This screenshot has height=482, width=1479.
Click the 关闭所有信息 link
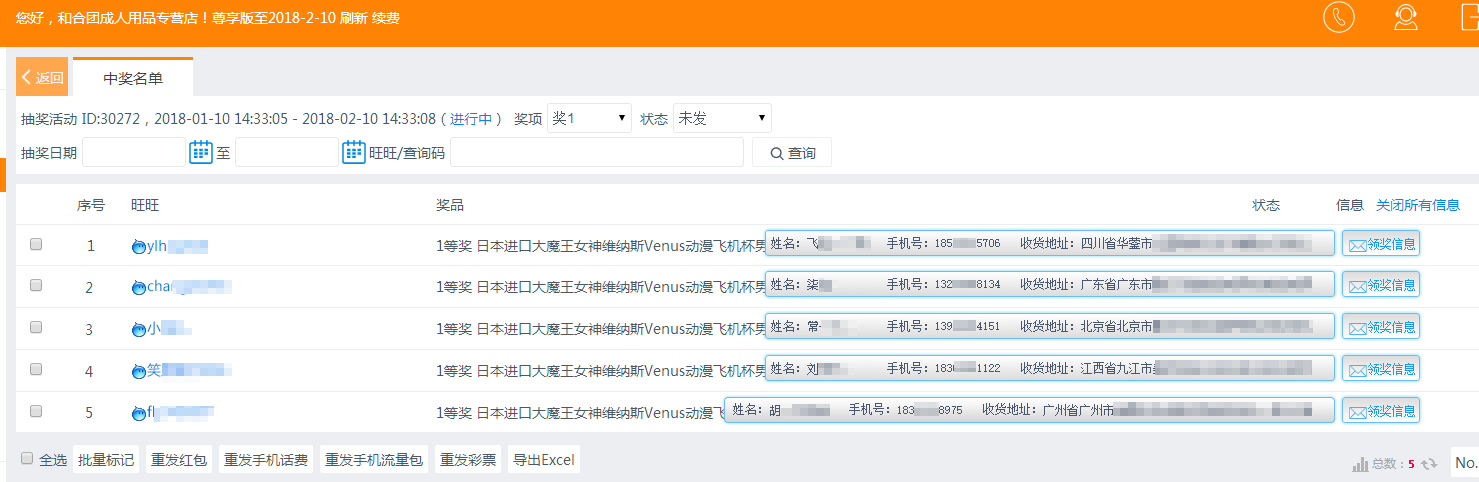point(1417,205)
